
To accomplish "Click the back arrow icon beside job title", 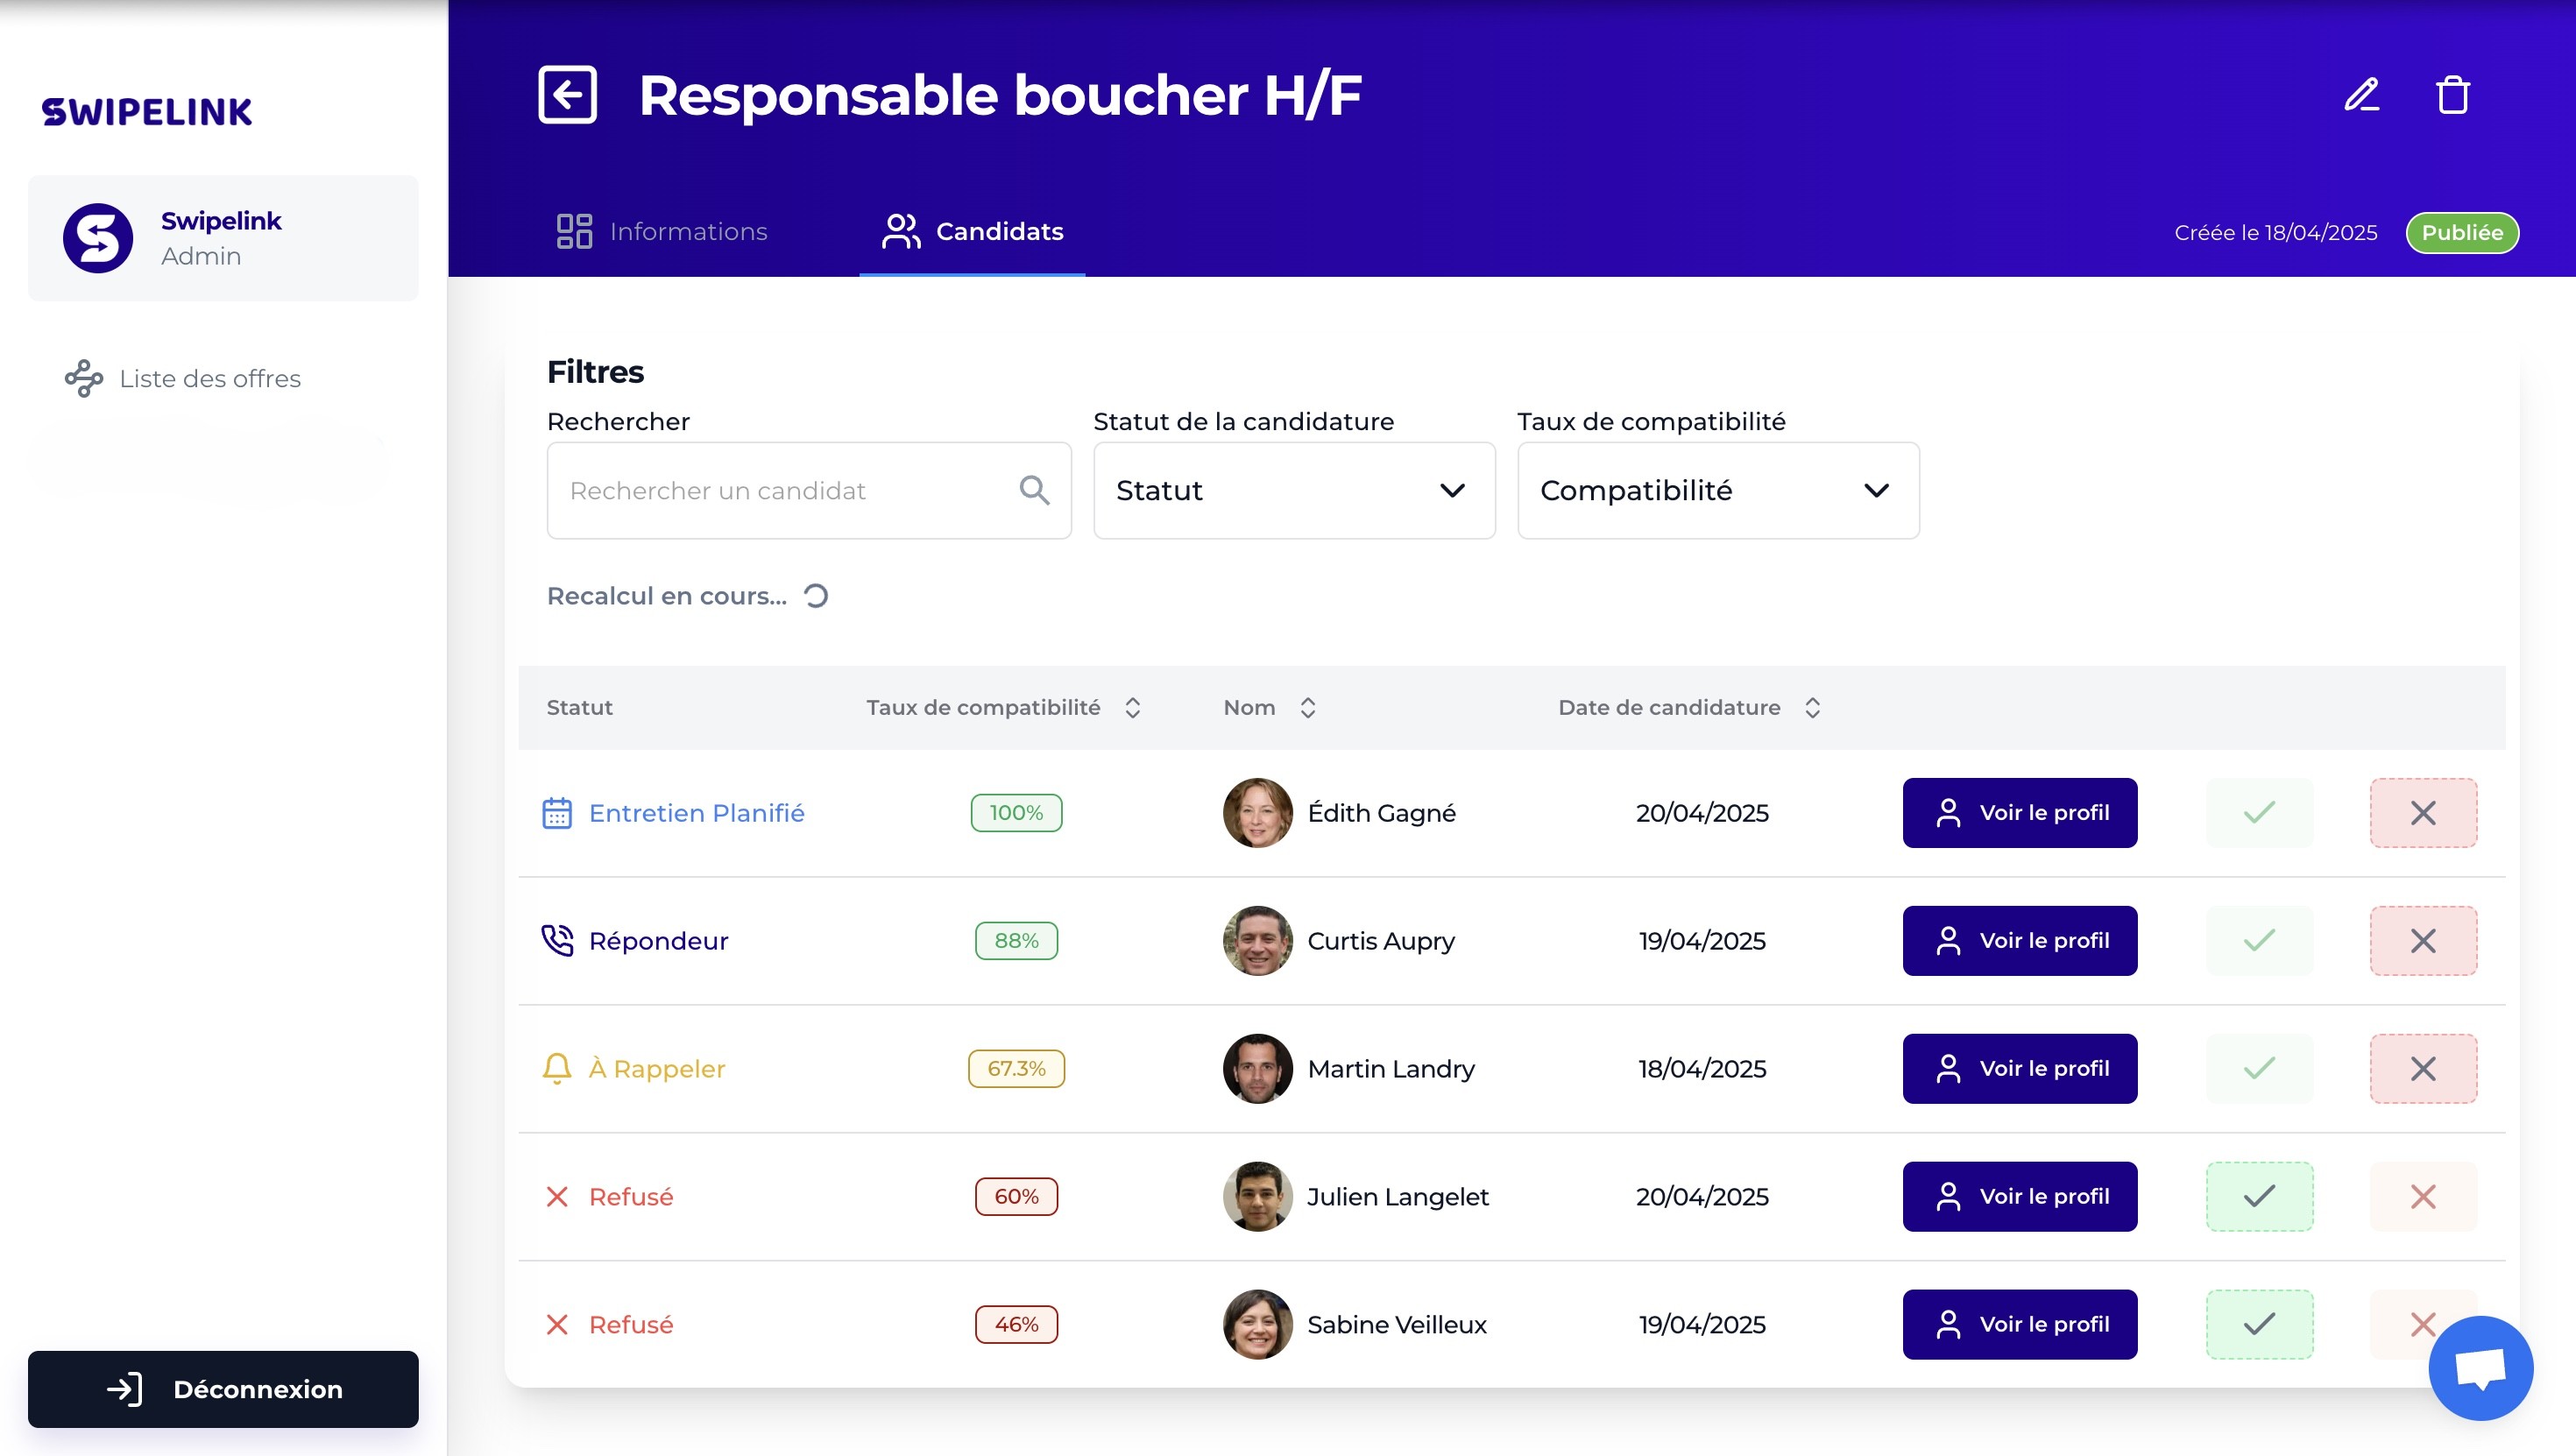I will [567, 95].
